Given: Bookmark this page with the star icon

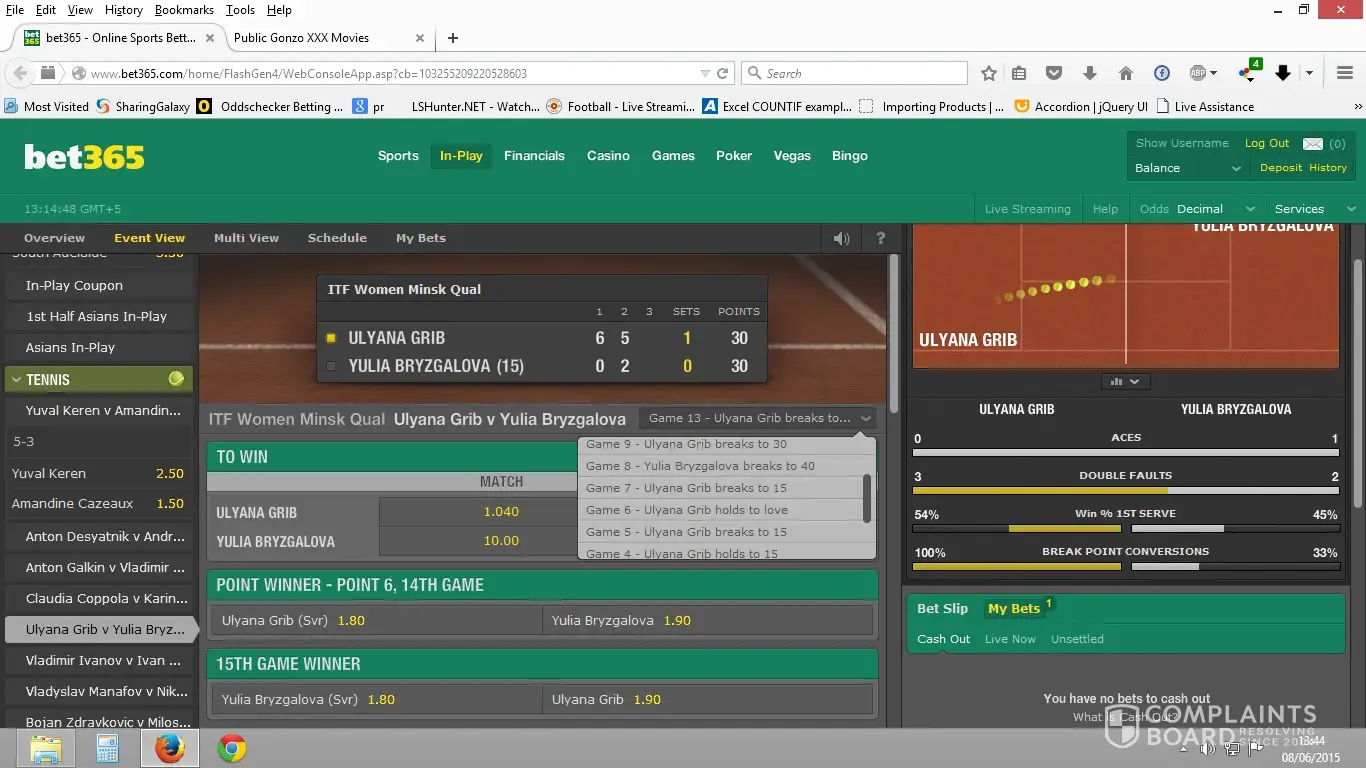Looking at the screenshot, I should (x=989, y=73).
